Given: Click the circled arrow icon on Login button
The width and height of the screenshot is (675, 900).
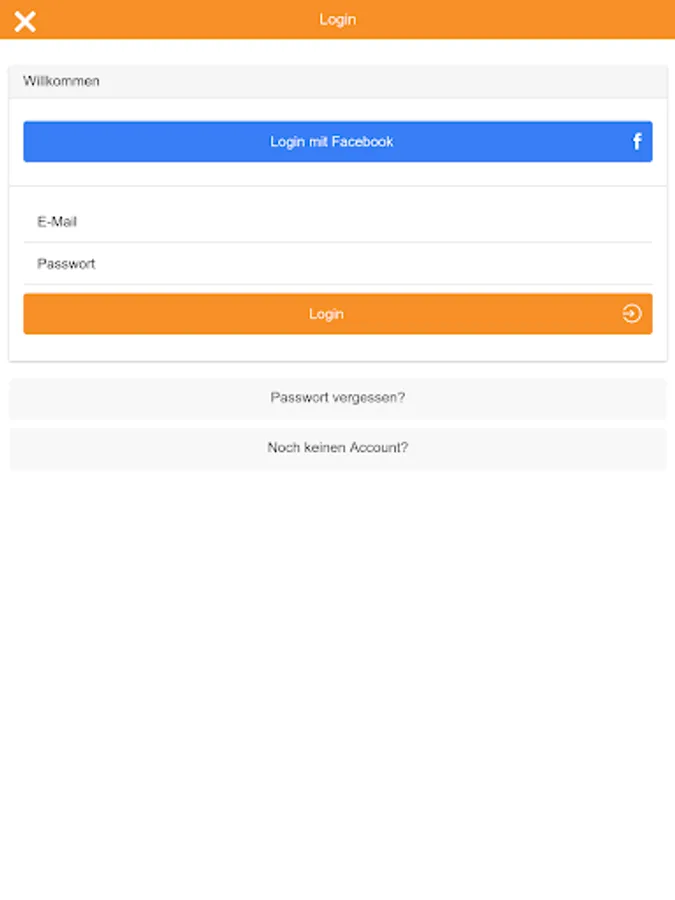Looking at the screenshot, I should [631, 314].
